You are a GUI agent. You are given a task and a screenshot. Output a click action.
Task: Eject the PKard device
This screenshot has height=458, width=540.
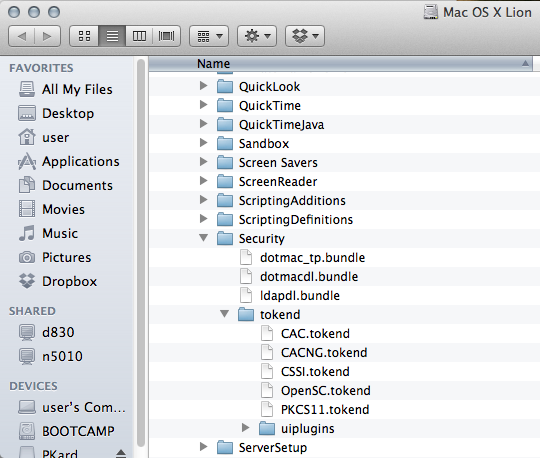[121, 453]
